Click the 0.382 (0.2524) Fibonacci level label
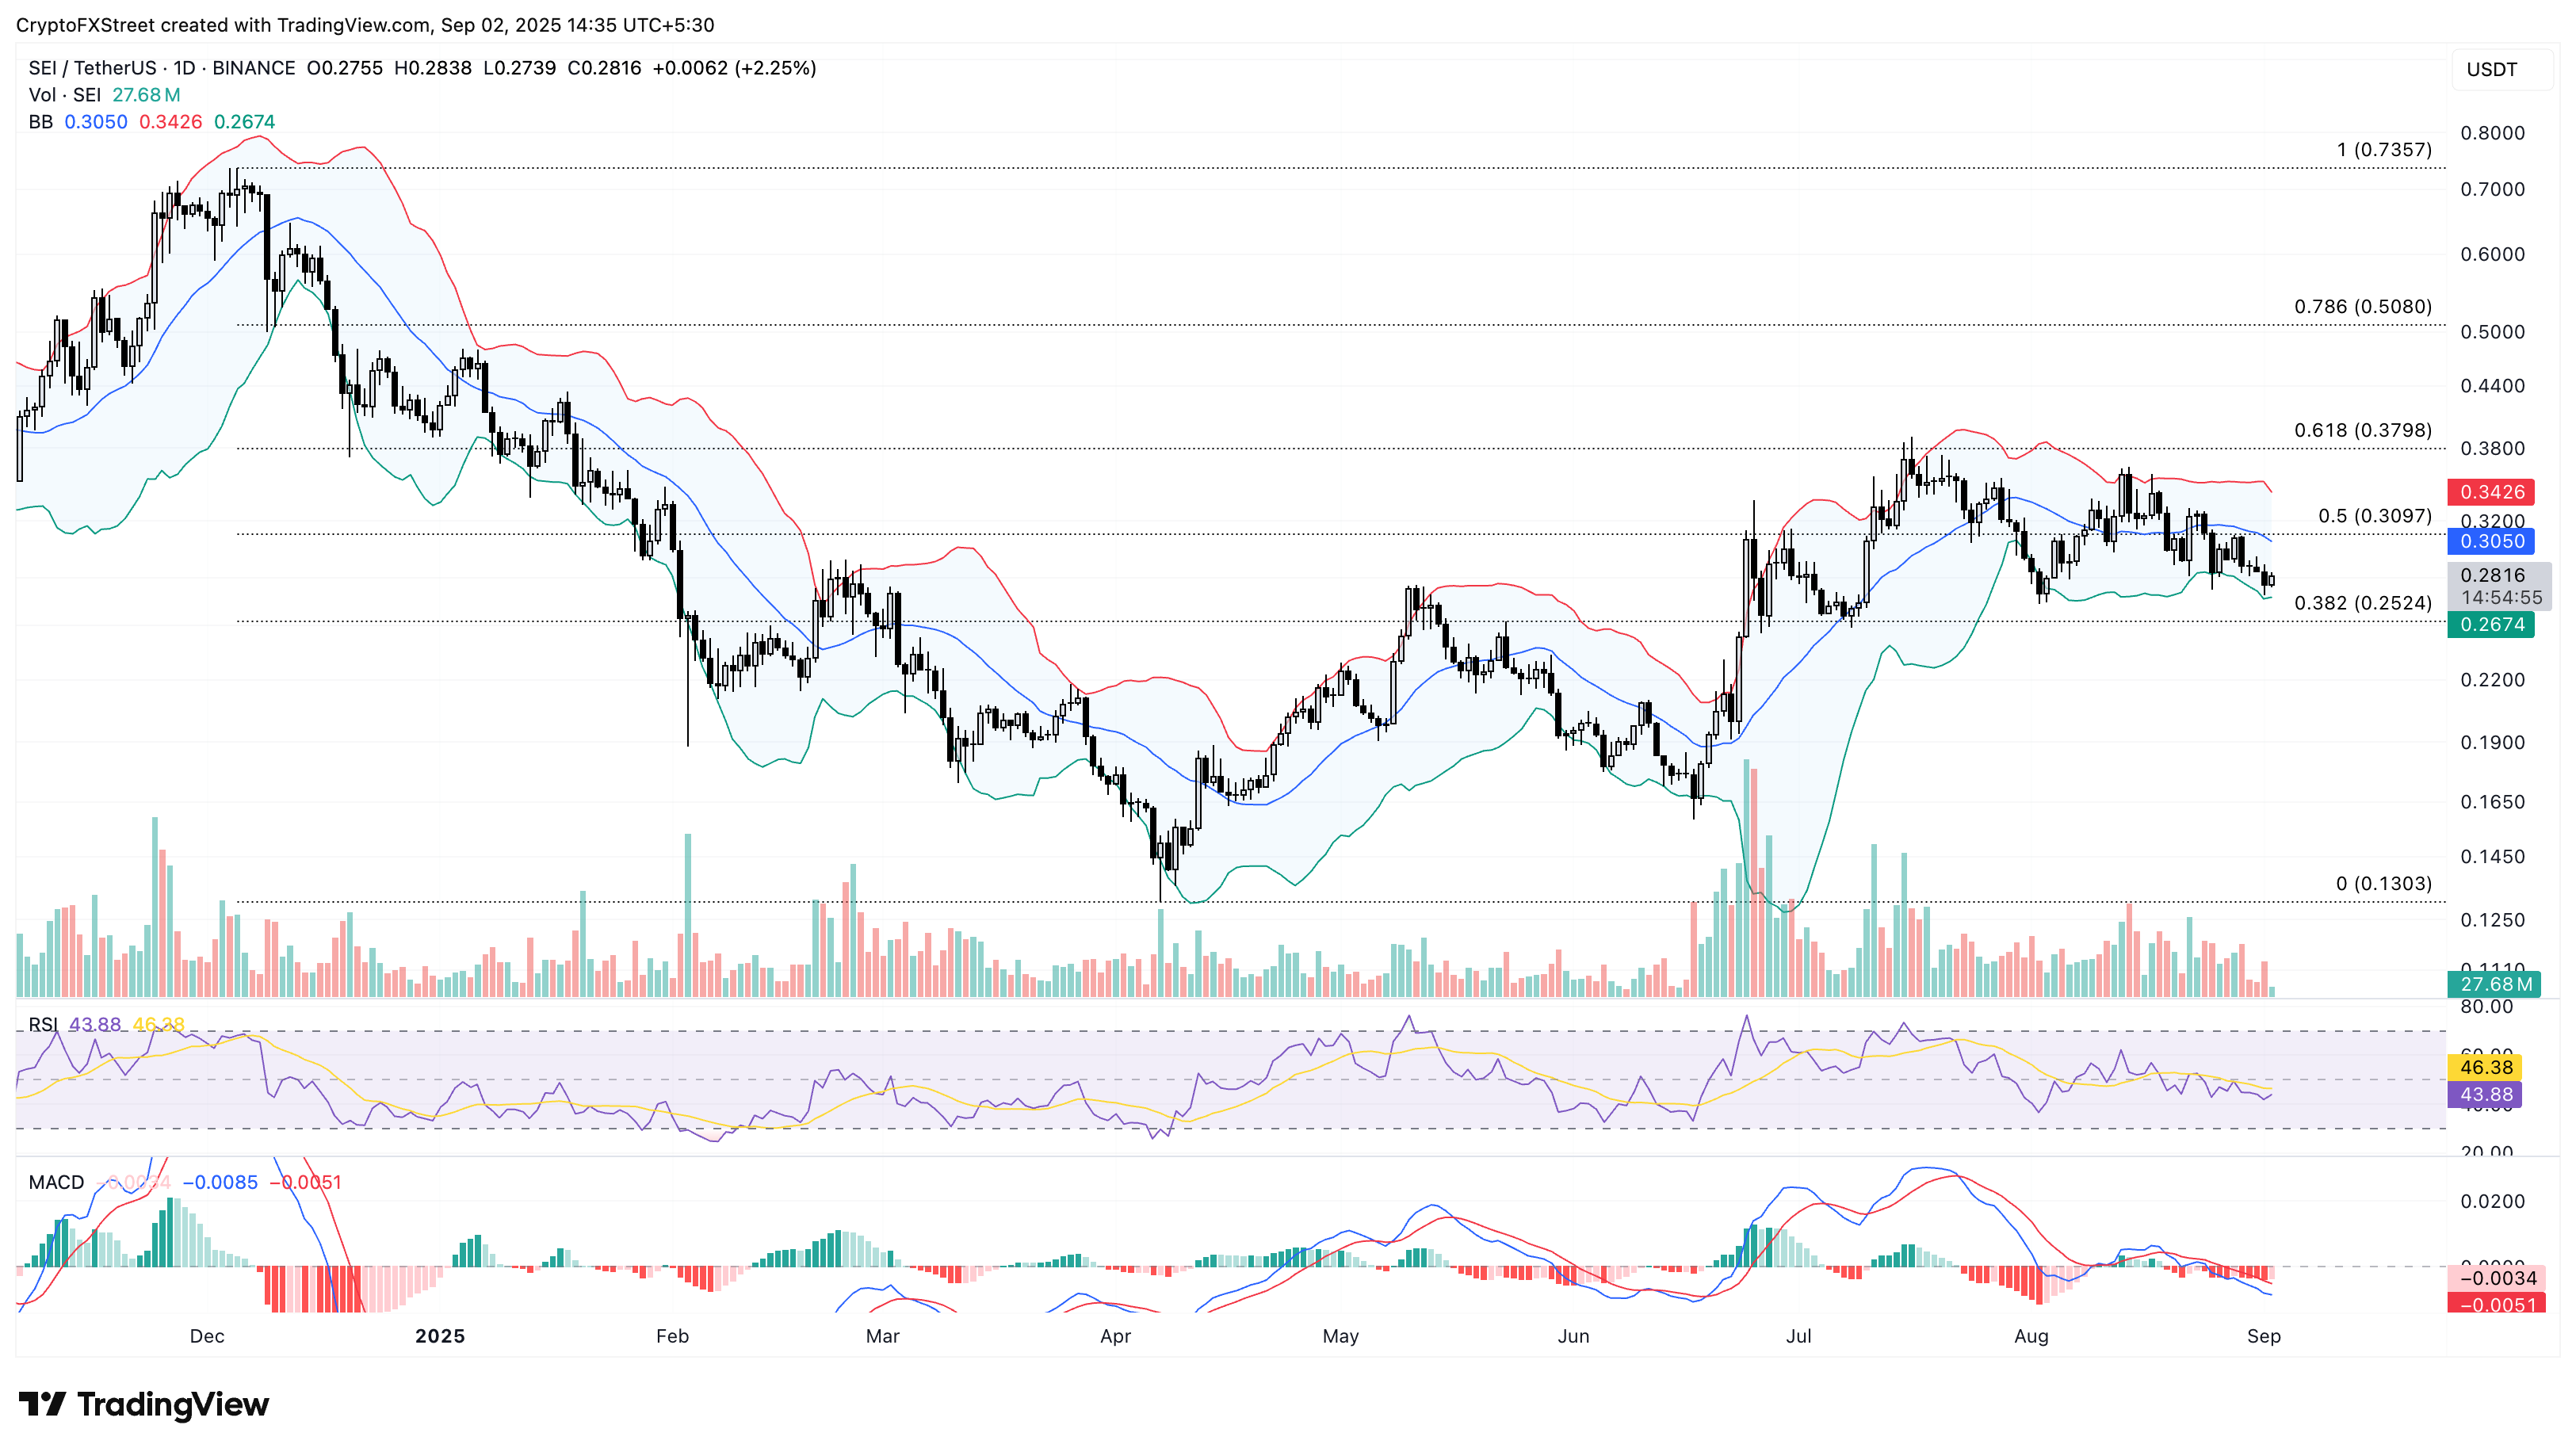Image resolution: width=2576 pixels, height=1452 pixels. pos(2362,603)
